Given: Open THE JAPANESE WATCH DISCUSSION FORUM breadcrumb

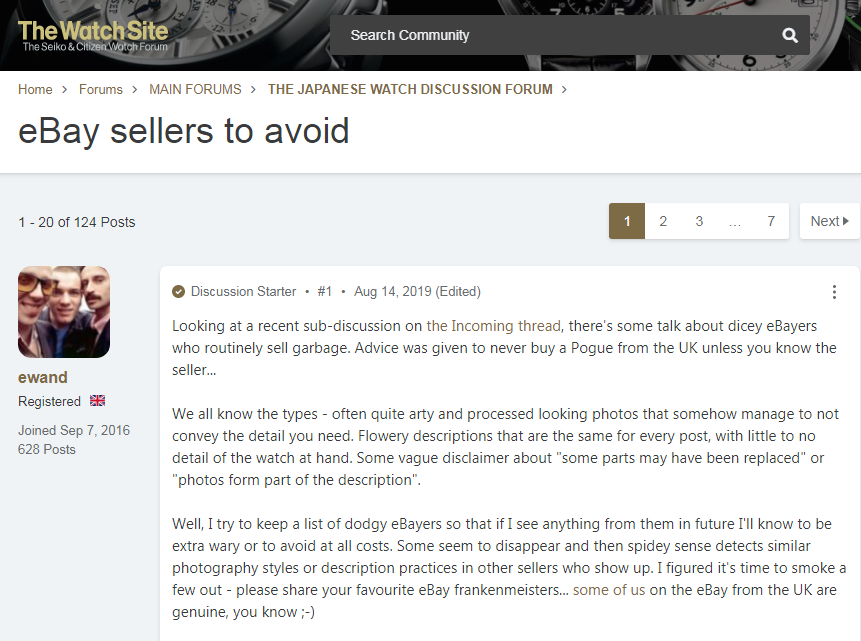Looking at the screenshot, I should (410, 89).
